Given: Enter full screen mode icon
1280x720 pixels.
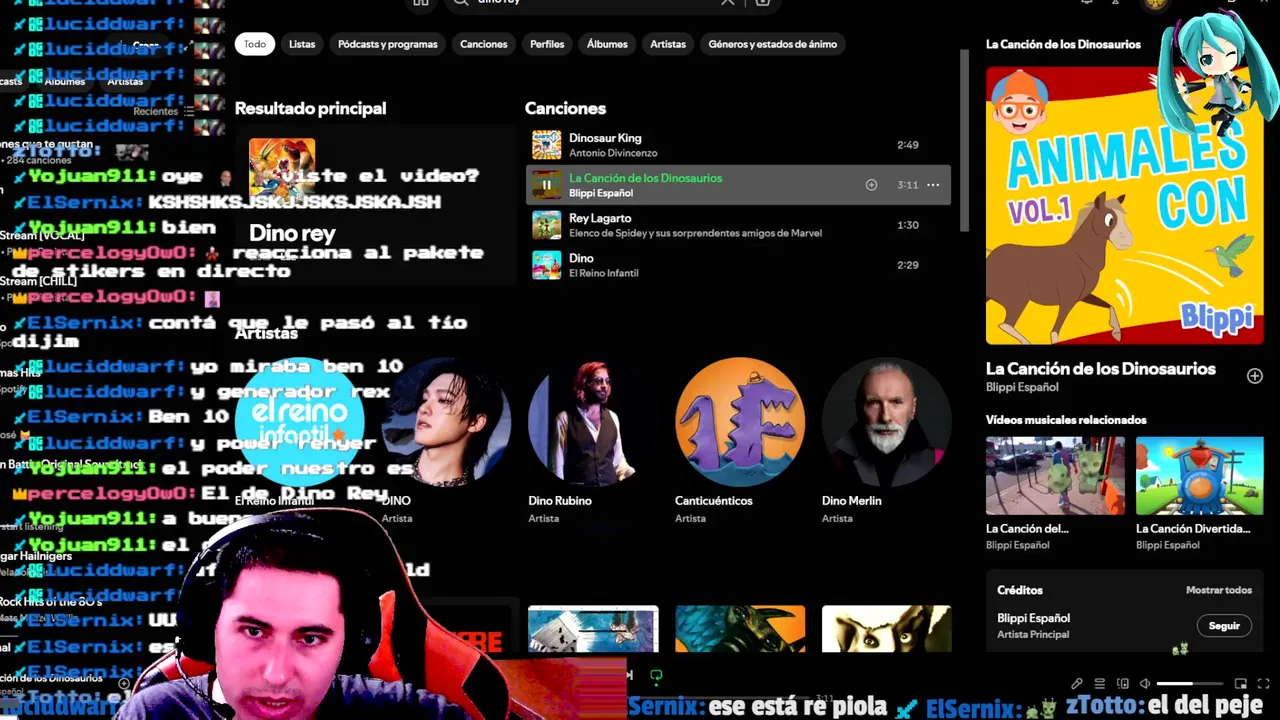Looking at the screenshot, I should point(1263,684).
